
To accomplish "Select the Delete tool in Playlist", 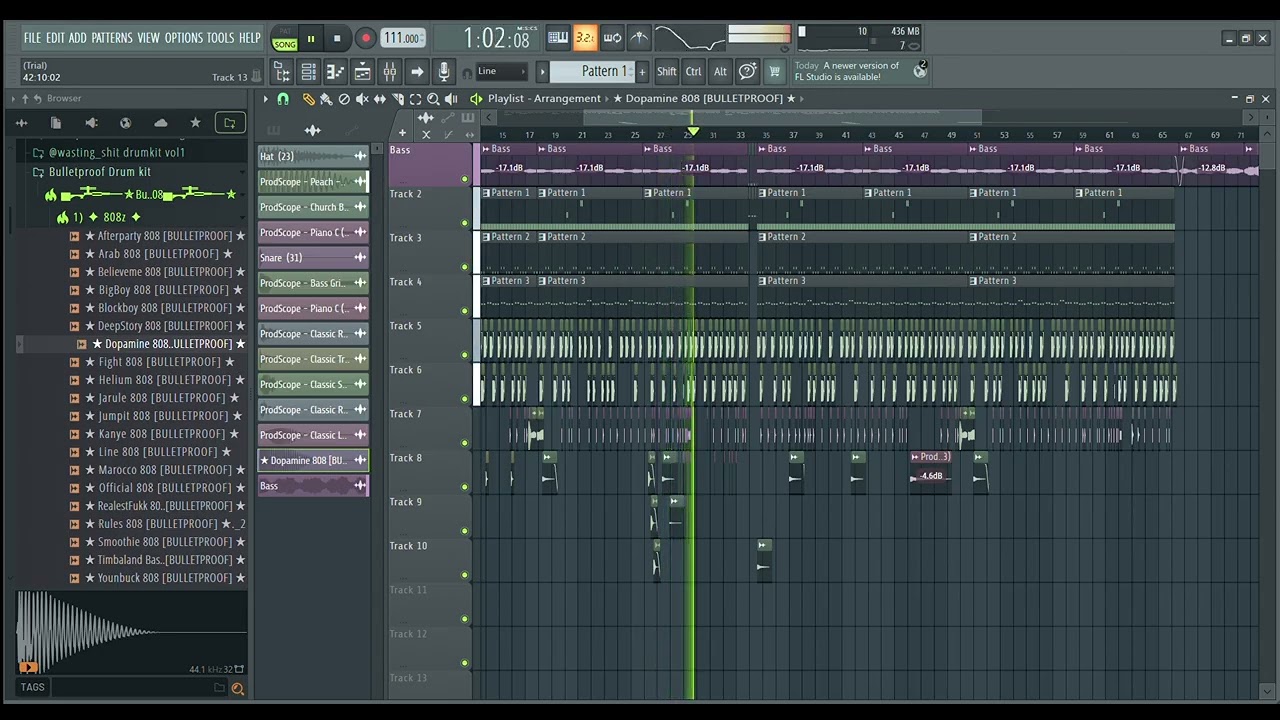I will point(344,99).
